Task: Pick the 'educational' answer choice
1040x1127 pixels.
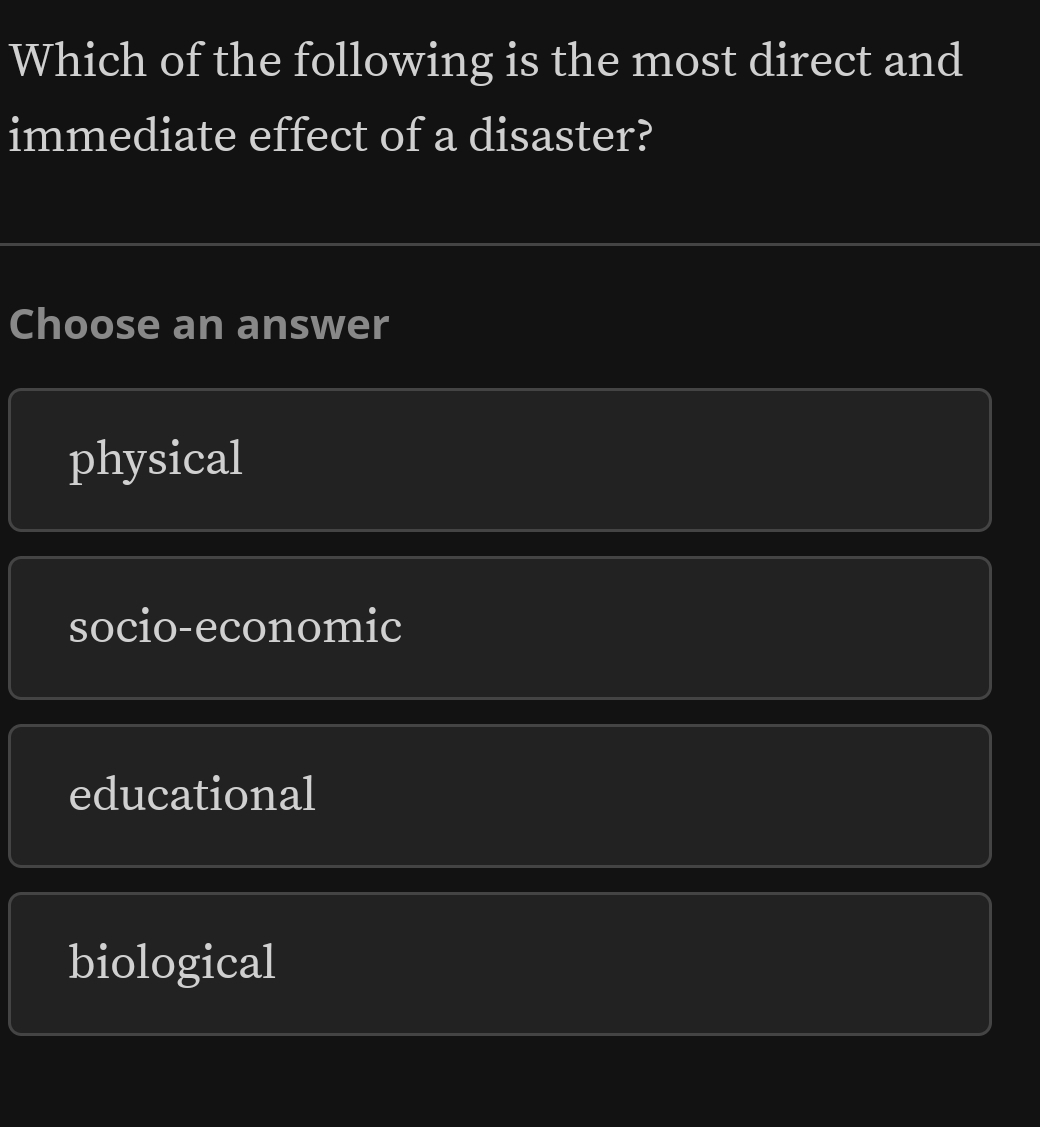Action: coord(499,796)
